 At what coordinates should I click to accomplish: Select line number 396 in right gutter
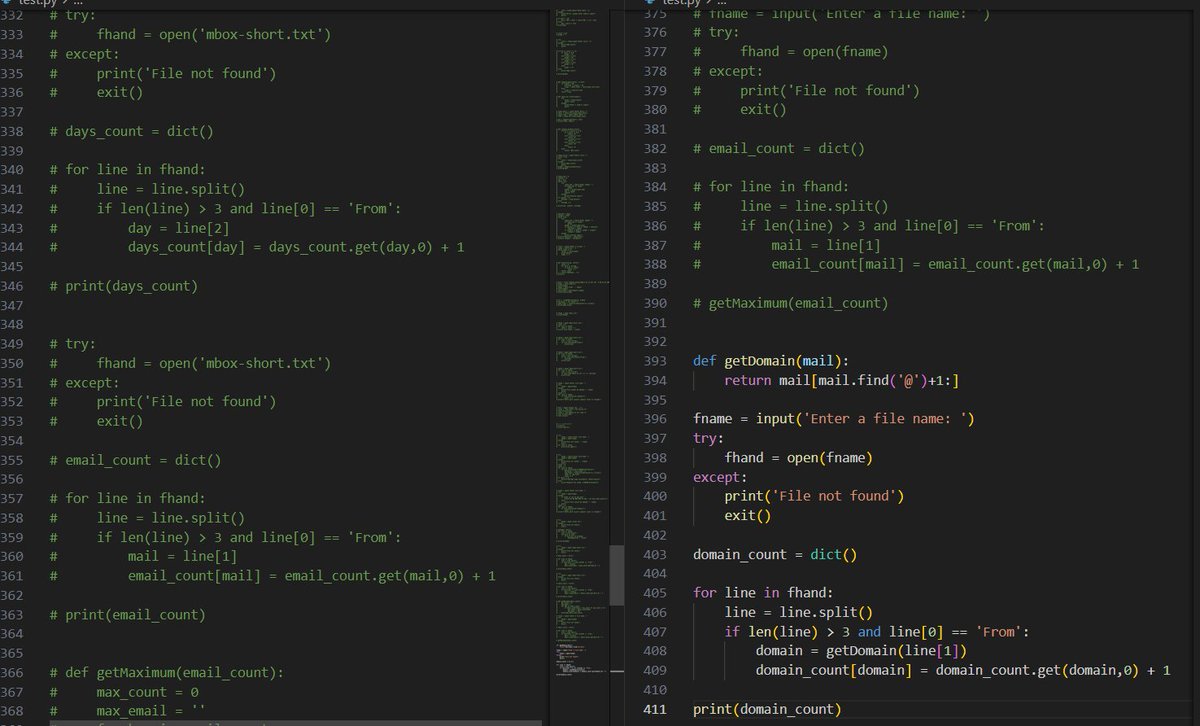(655, 419)
